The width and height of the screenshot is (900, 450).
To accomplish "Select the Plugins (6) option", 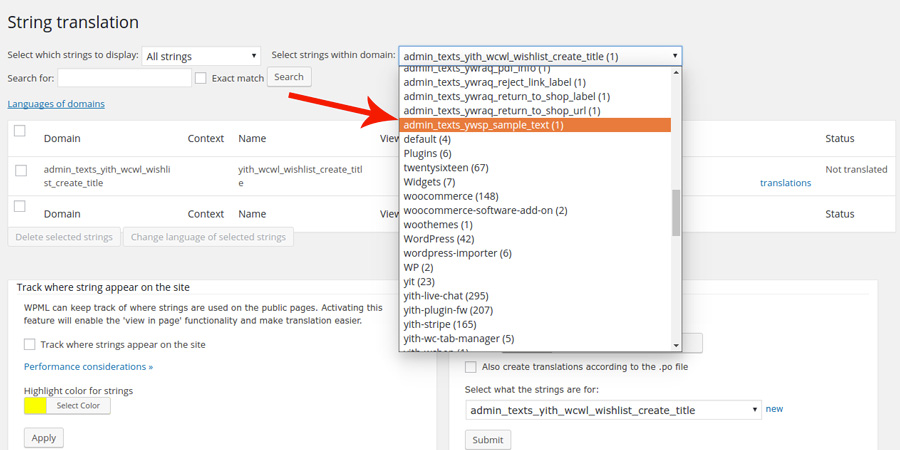I will coord(535,153).
